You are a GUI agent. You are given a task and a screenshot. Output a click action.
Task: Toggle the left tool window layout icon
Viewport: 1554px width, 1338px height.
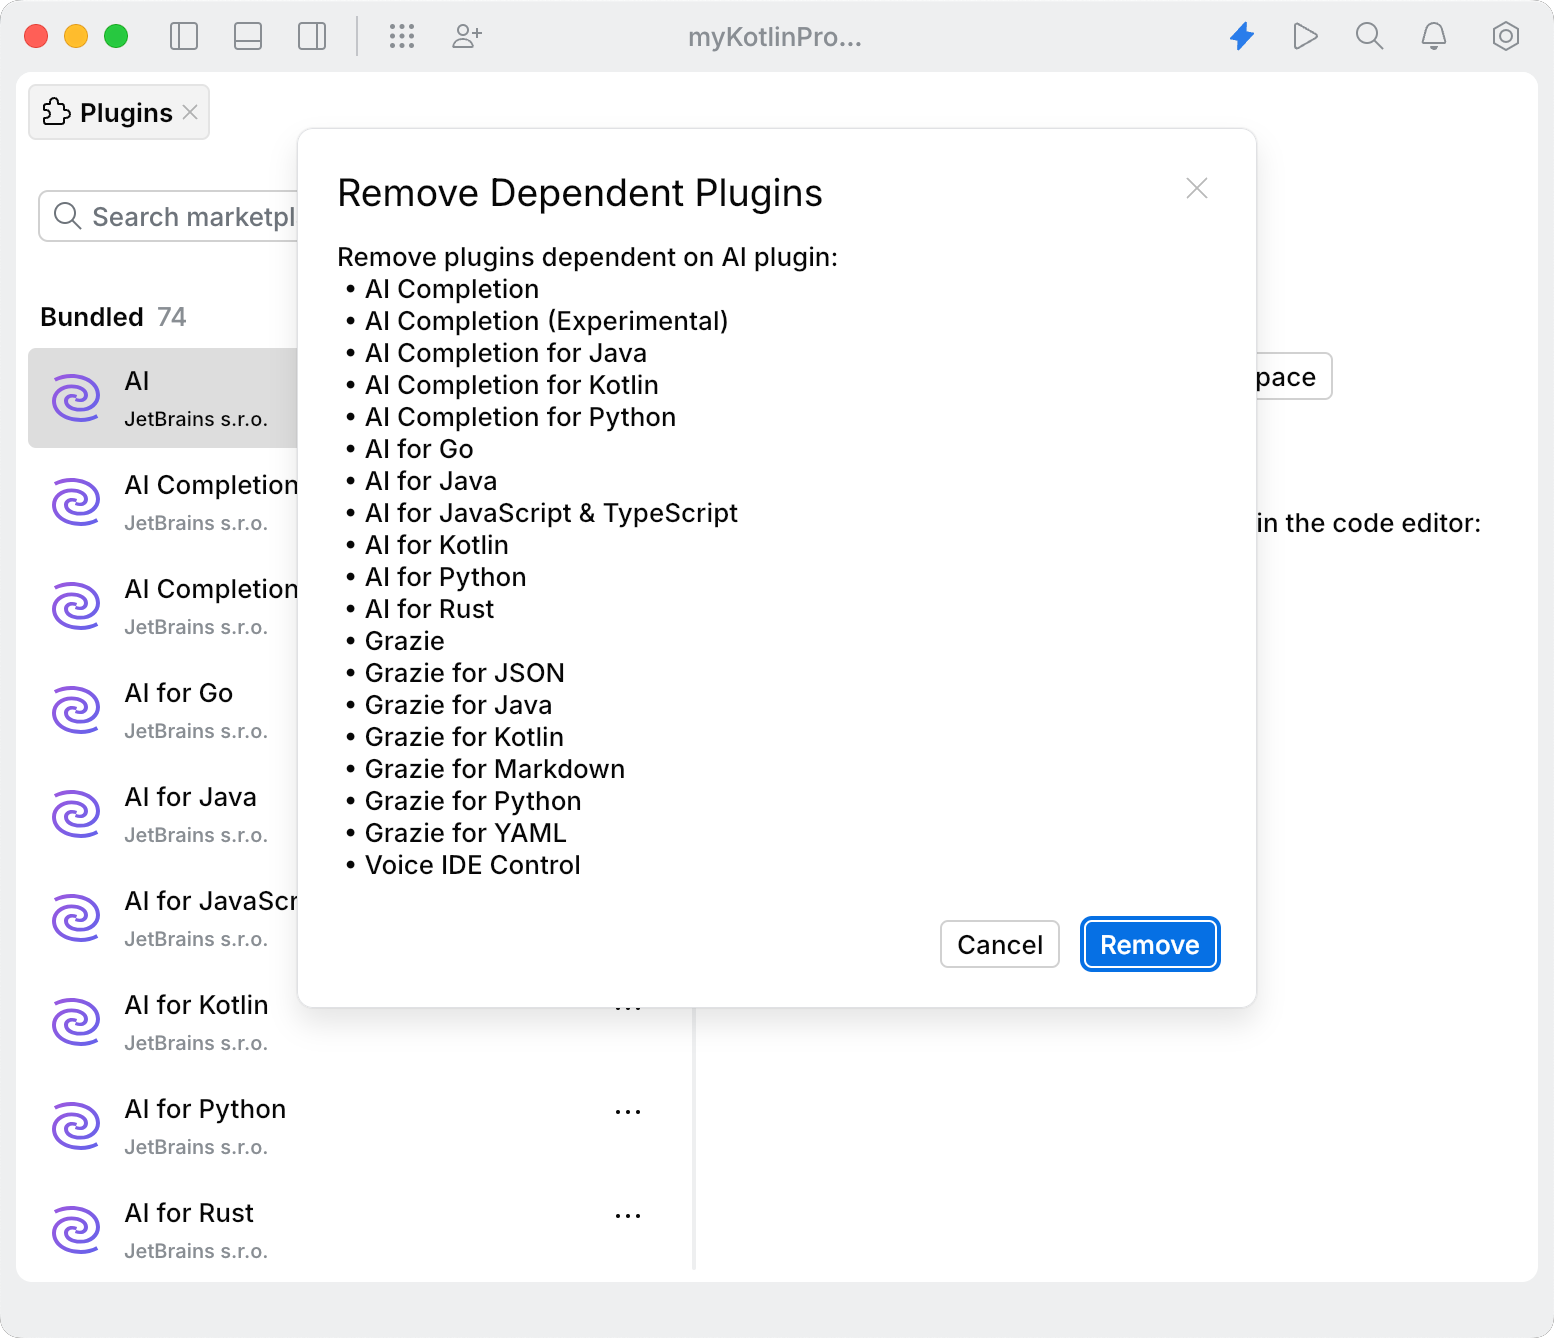pyautogui.click(x=184, y=36)
